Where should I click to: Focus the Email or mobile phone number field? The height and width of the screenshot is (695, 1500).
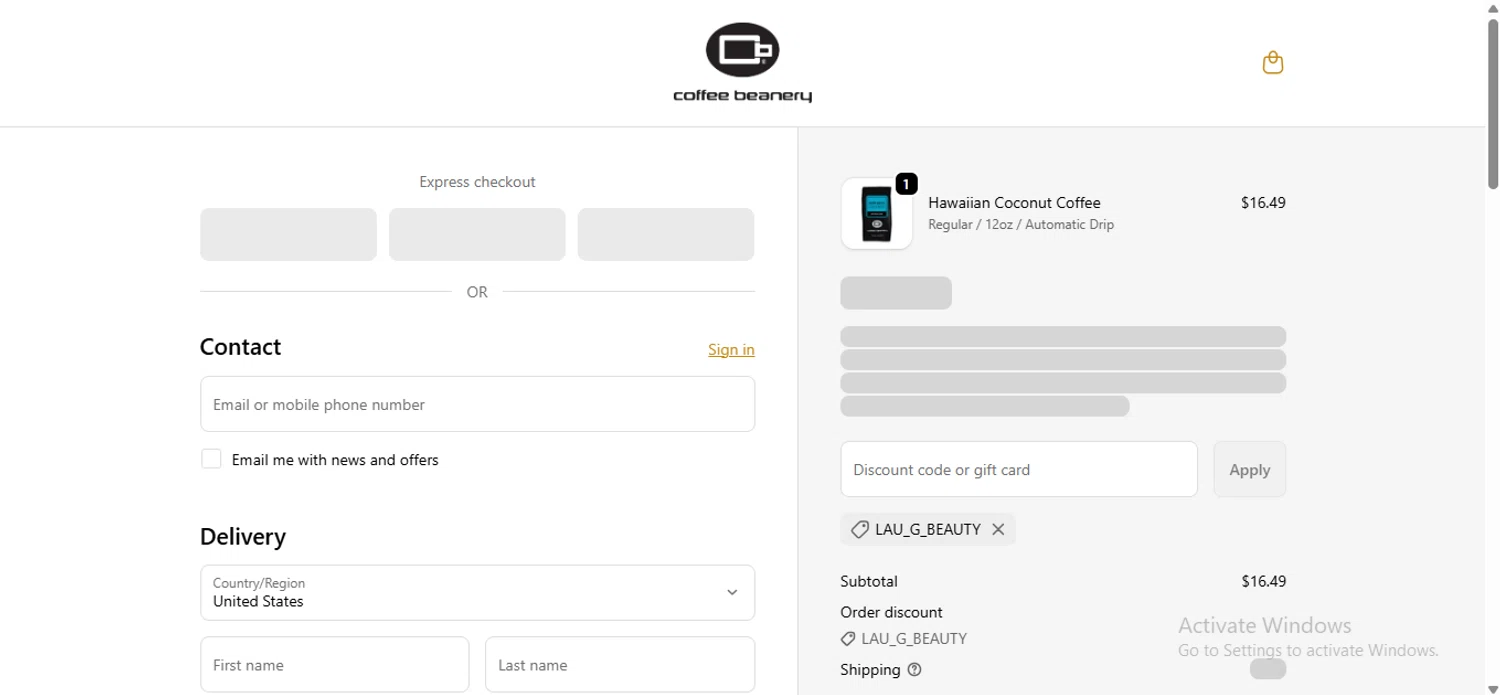[x=477, y=404]
